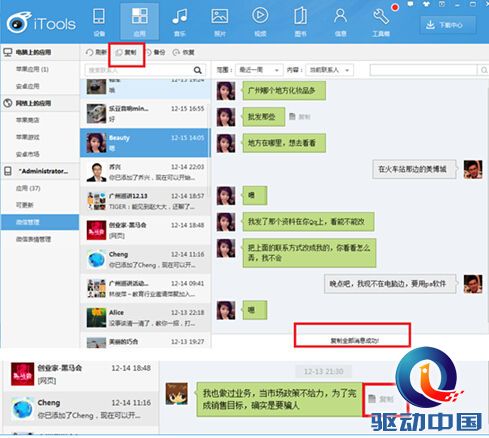Image resolution: width=489 pixels, height=438 pixels.
Task: Click the Refresh (刷新) toolbar button
Action: pos(96,52)
